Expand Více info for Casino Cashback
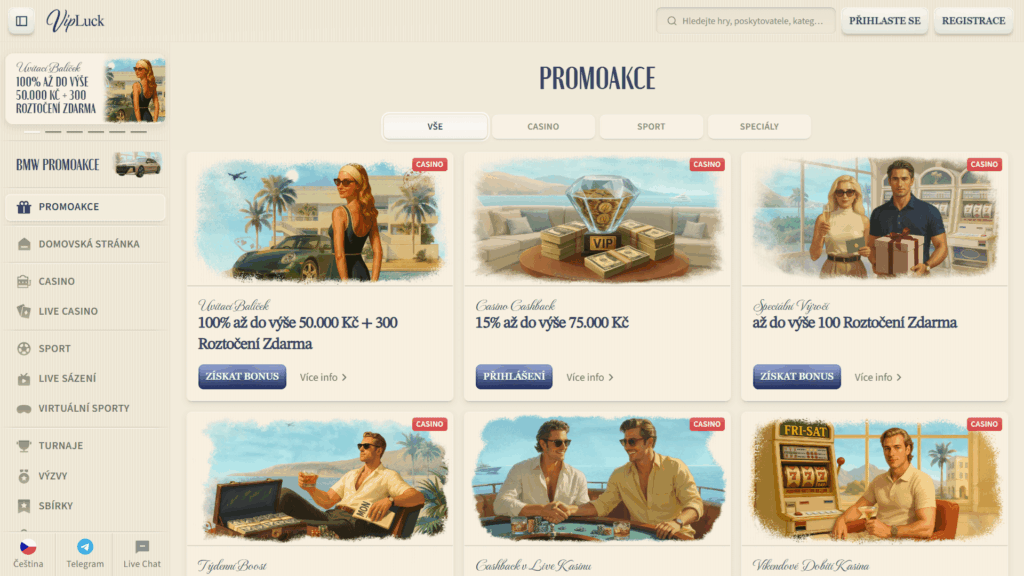This screenshot has width=1024, height=576. [590, 377]
